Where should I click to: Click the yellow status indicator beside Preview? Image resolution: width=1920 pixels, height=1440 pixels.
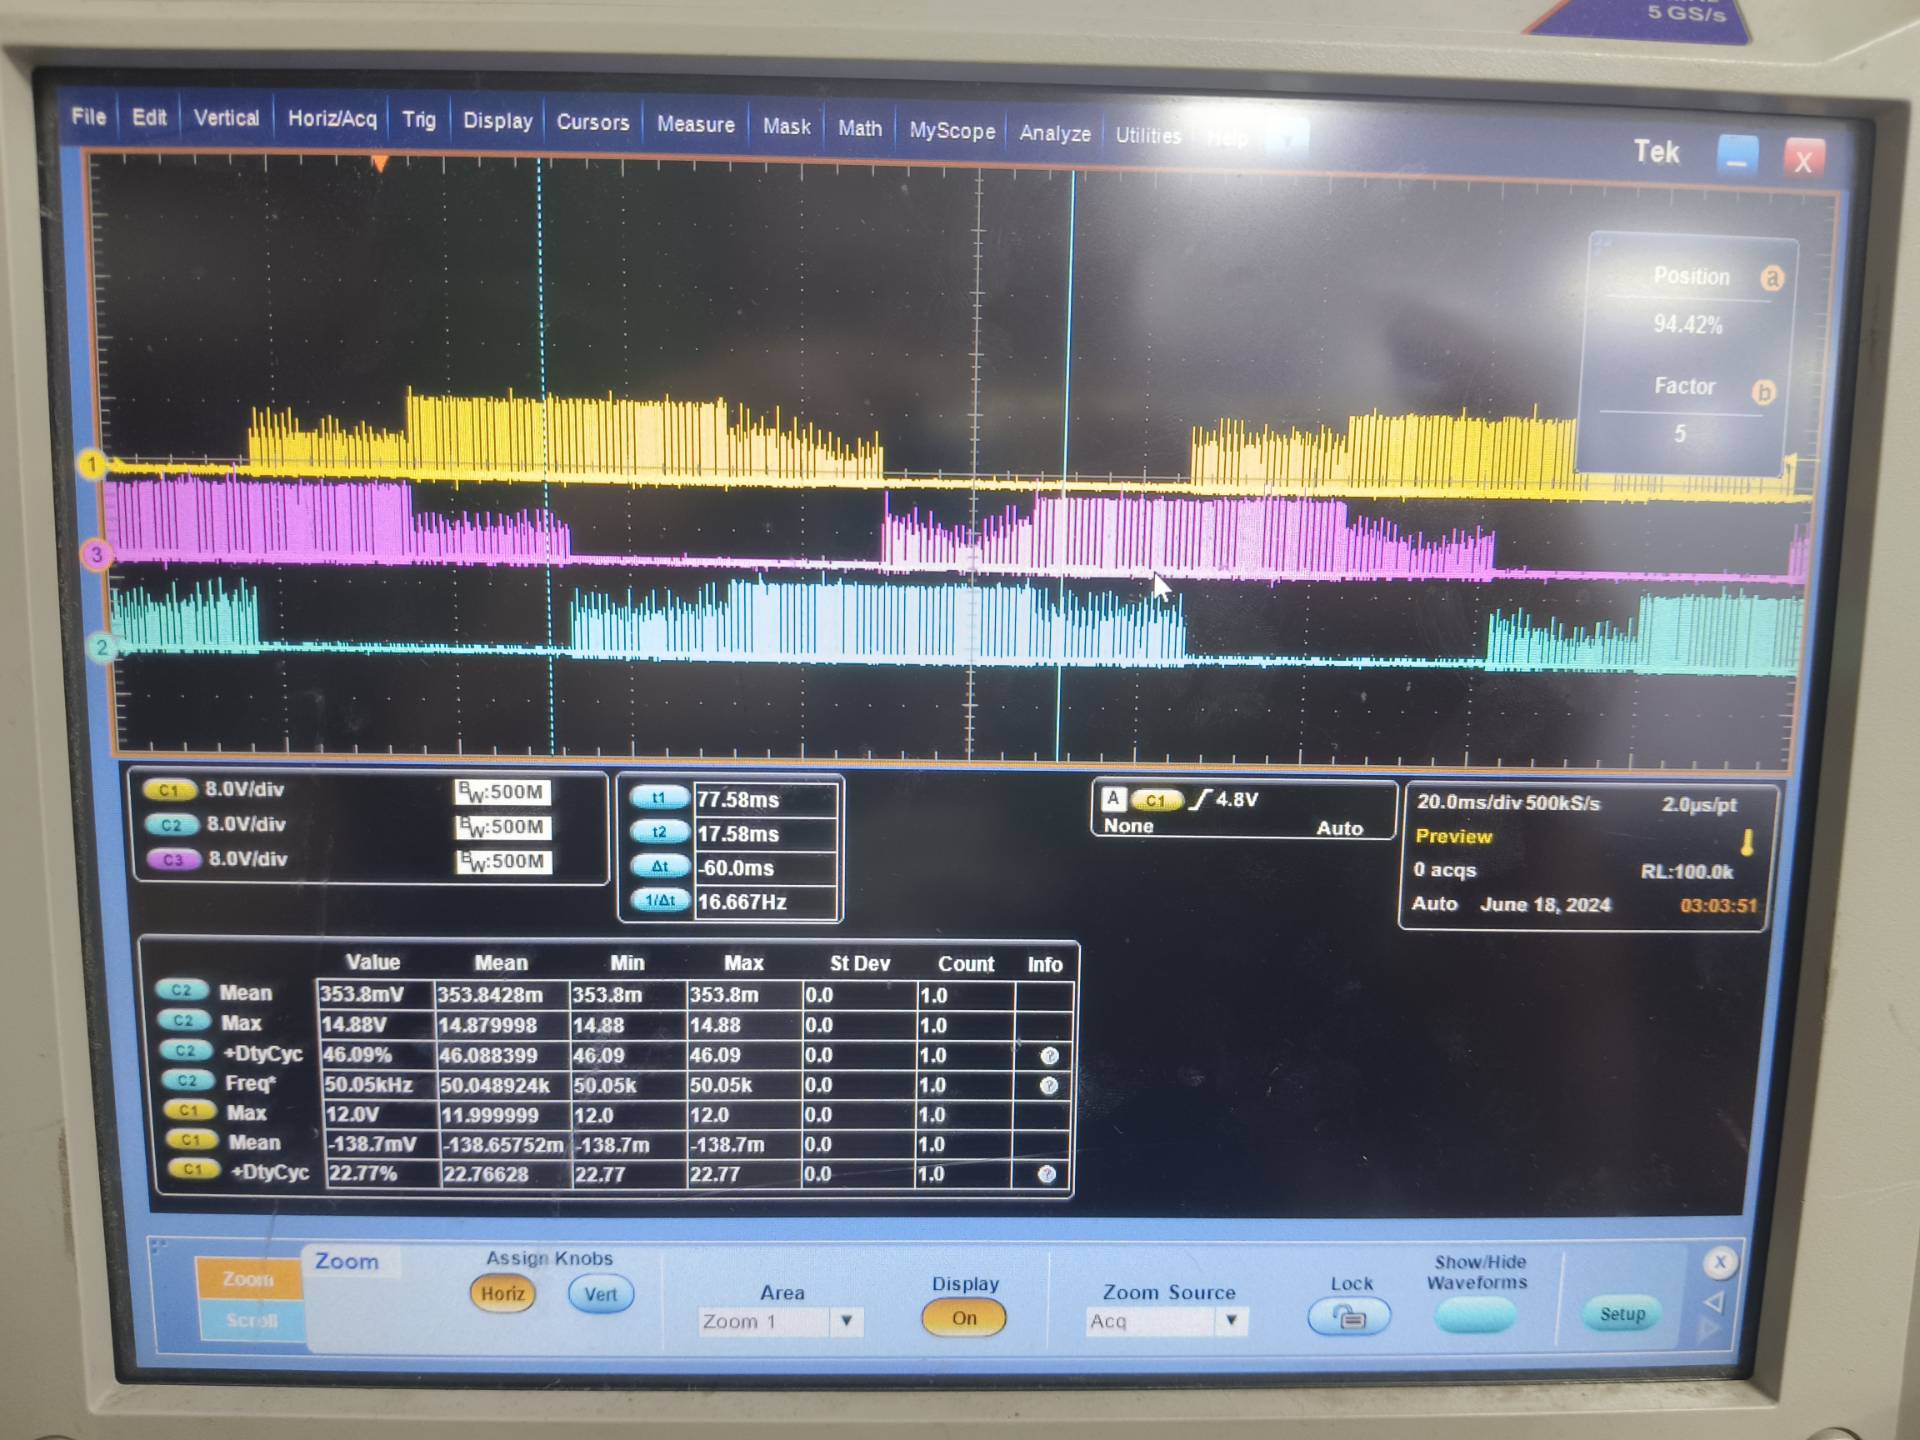(x=1747, y=842)
